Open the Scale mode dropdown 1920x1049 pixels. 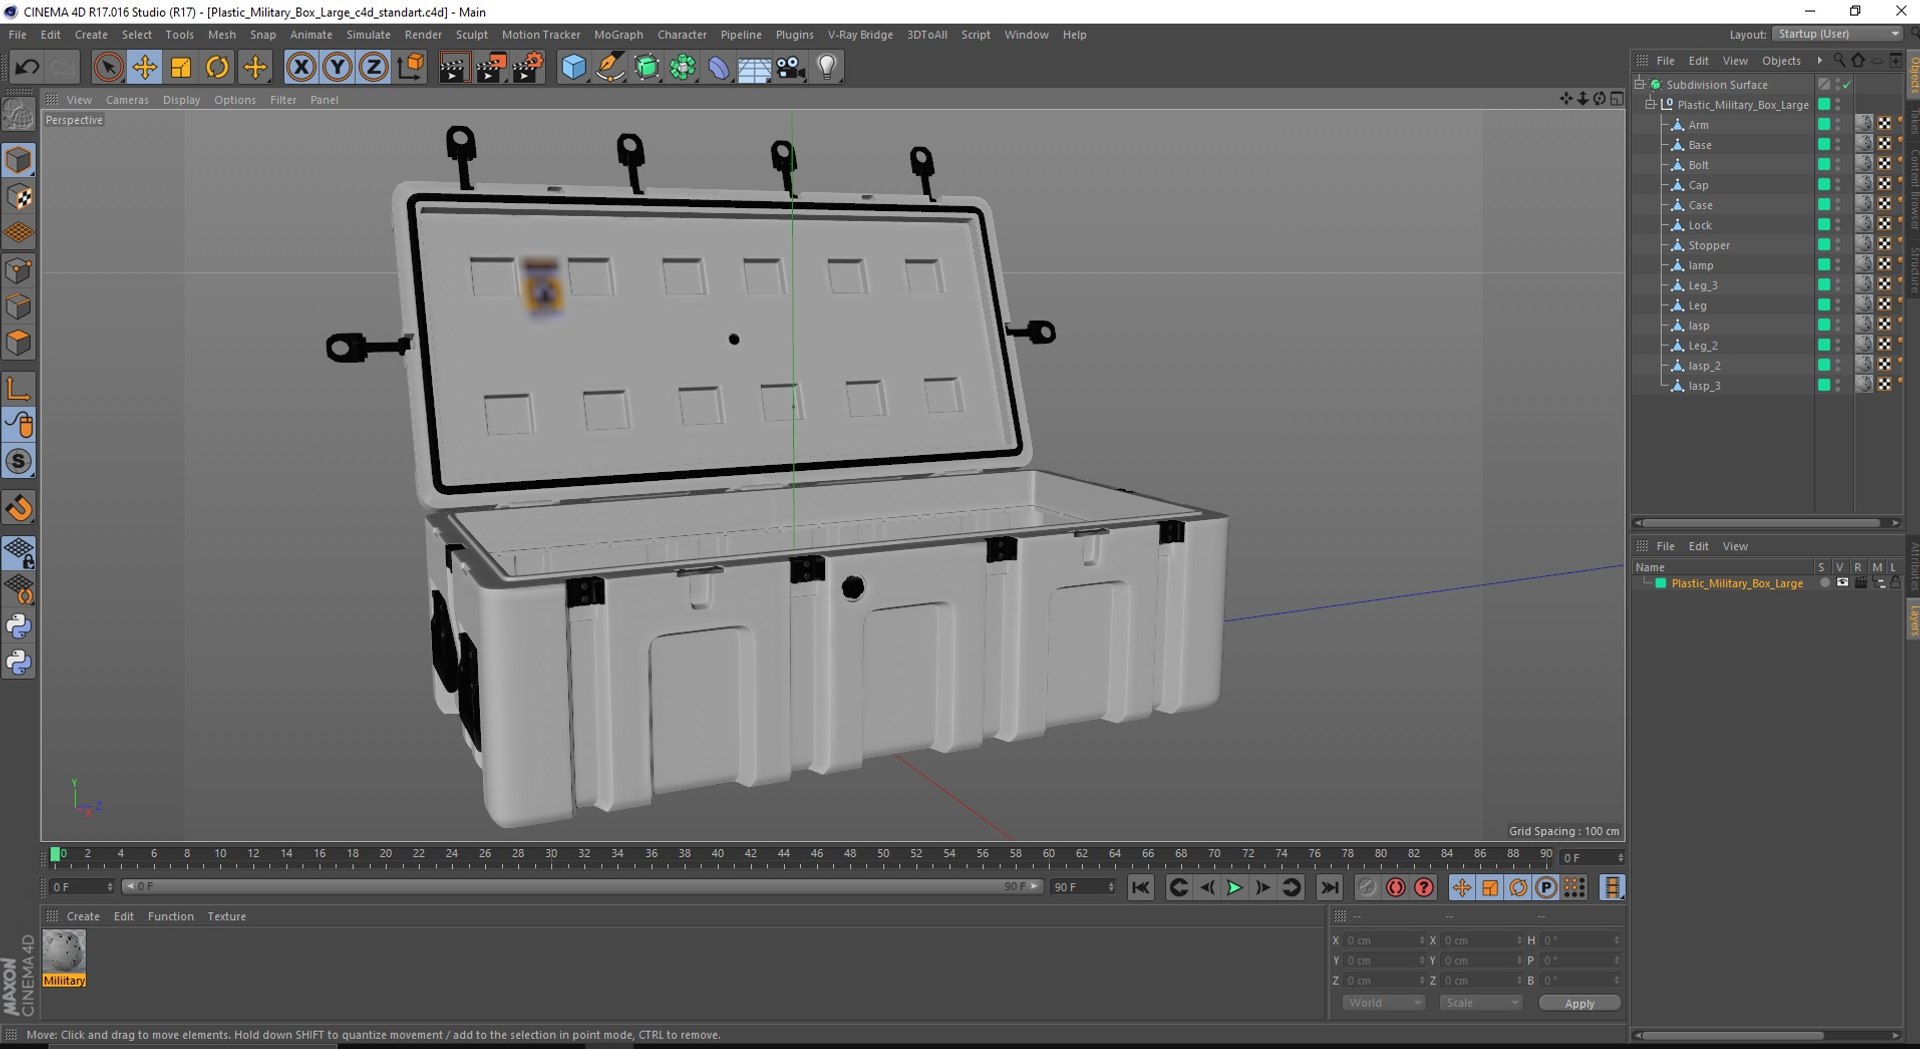tap(1480, 1003)
